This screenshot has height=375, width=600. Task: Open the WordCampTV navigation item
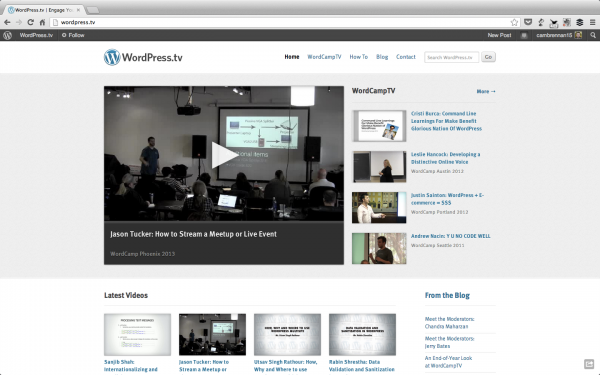[324, 57]
